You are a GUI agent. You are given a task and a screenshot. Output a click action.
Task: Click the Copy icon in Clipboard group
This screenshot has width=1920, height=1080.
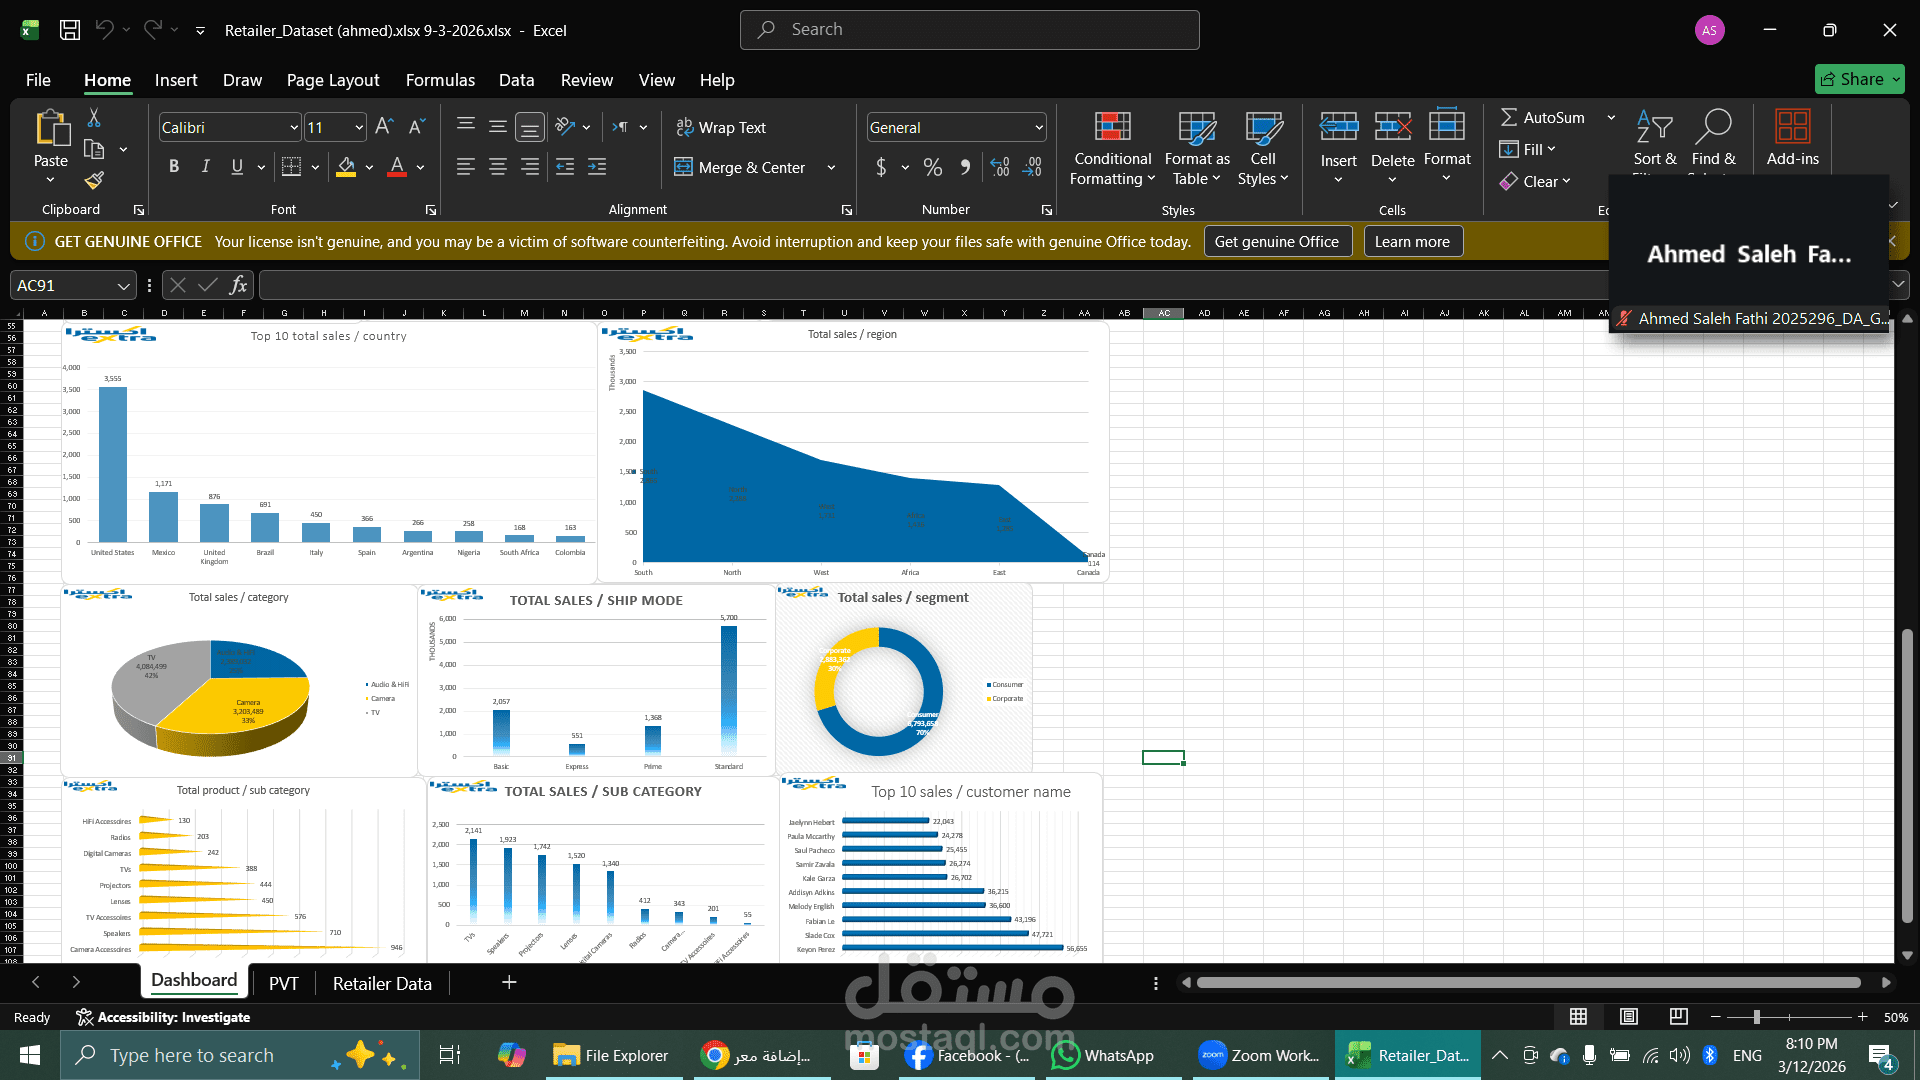coord(94,150)
